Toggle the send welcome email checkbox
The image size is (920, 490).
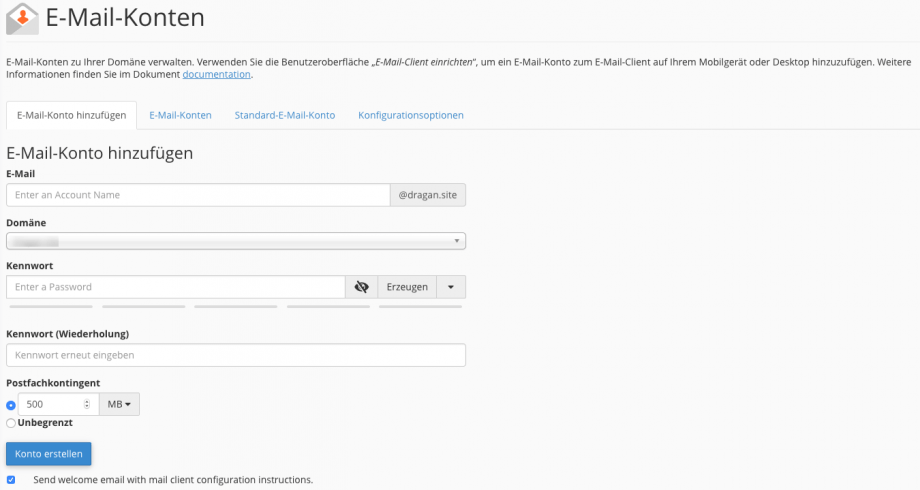coord(11,480)
